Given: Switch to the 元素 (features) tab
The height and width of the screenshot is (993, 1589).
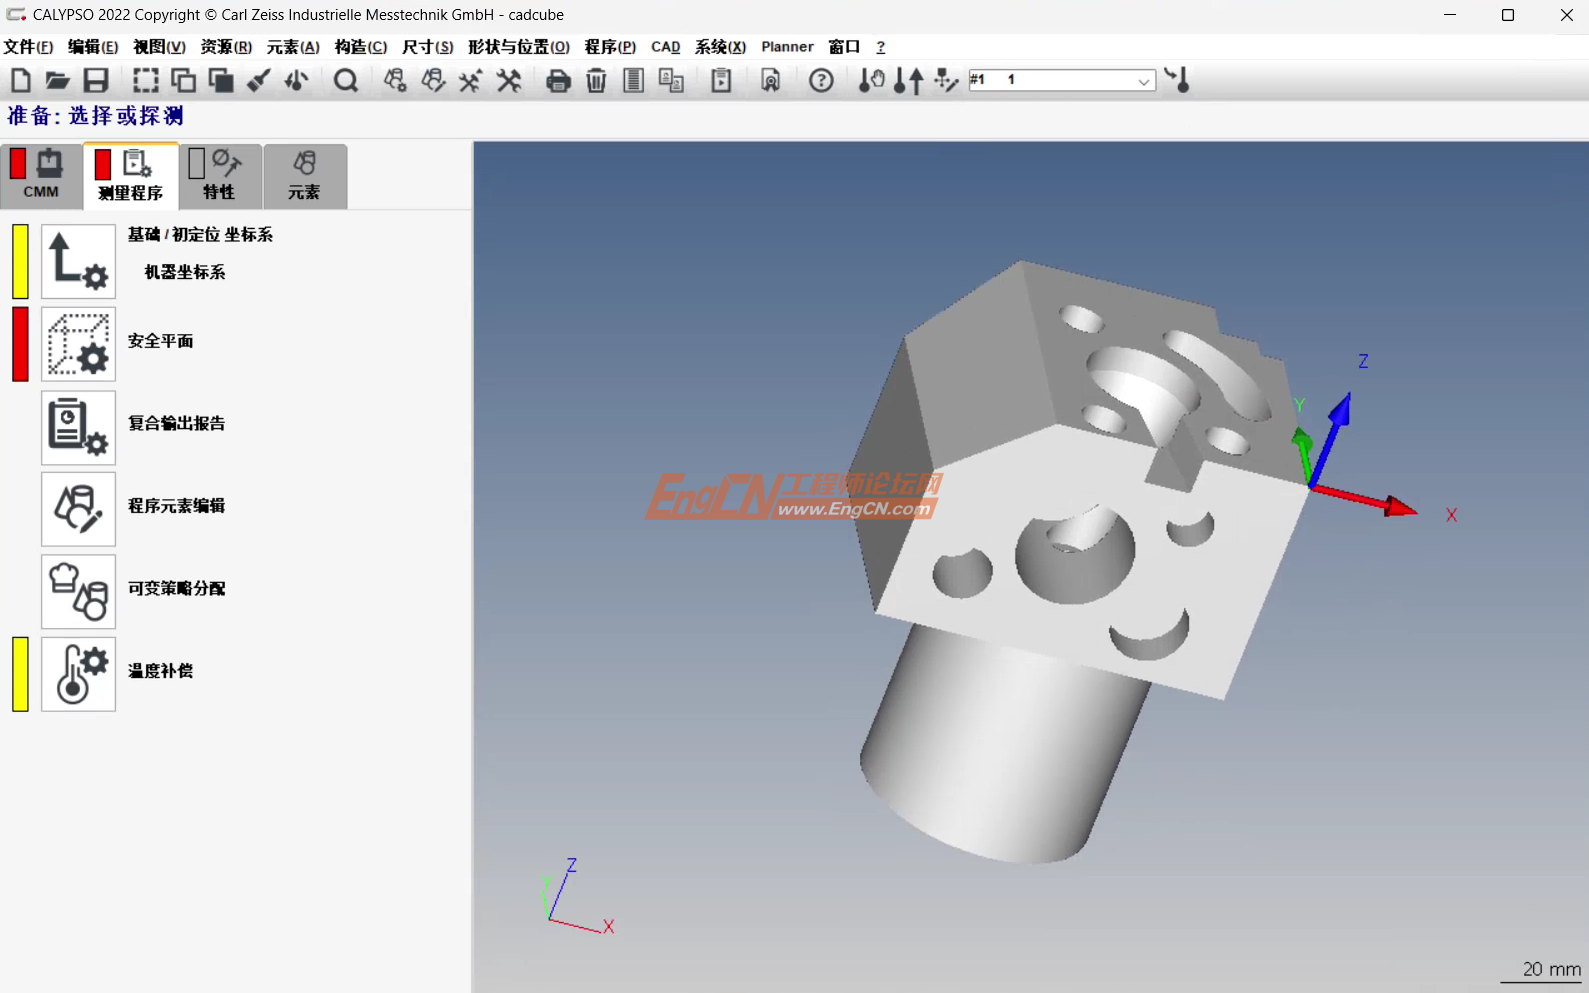Looking at the screenshot, I should (x=305, y=176).
